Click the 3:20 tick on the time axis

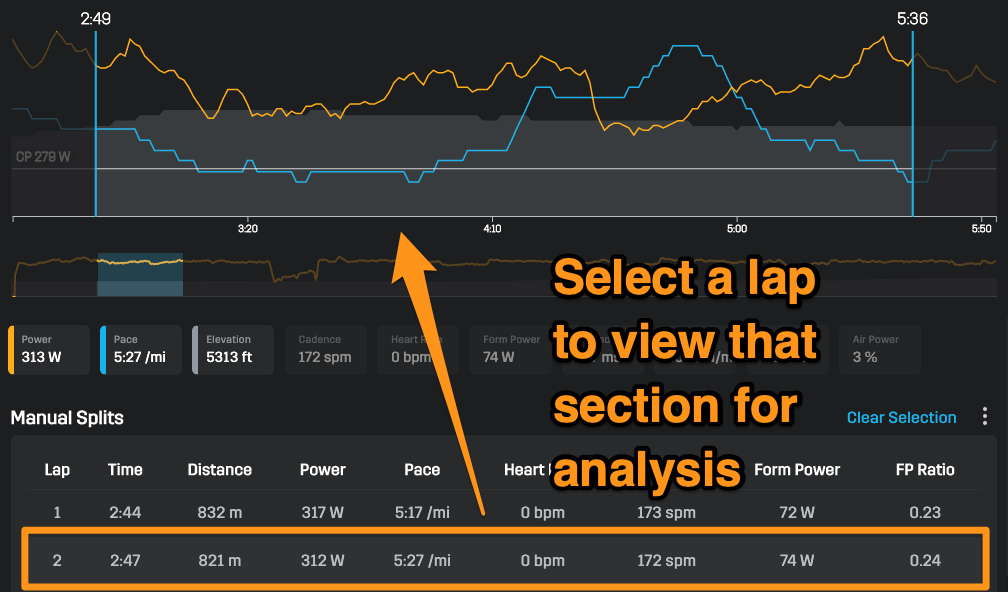pyautogui.click(x=248, y=228)
